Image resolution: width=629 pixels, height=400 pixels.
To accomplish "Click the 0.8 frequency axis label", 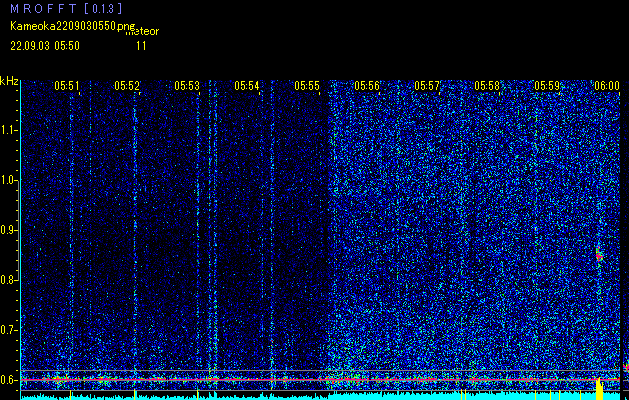I will pyautogui.click(x=8, y=280).
